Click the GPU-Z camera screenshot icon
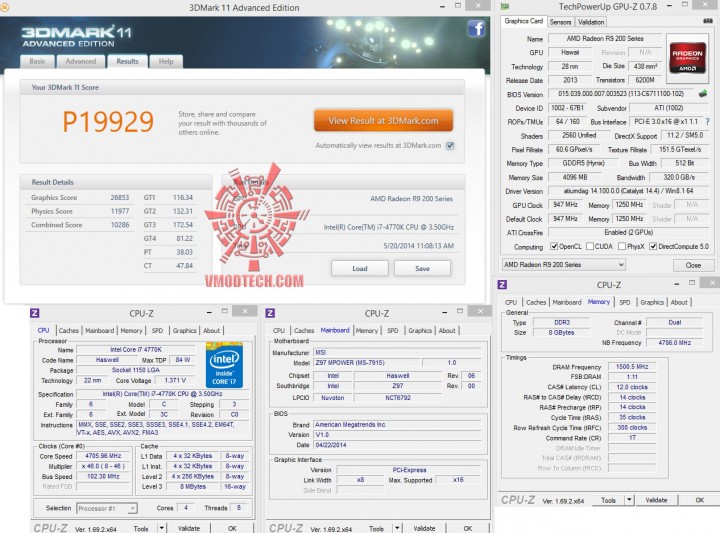 coord(708,21)
